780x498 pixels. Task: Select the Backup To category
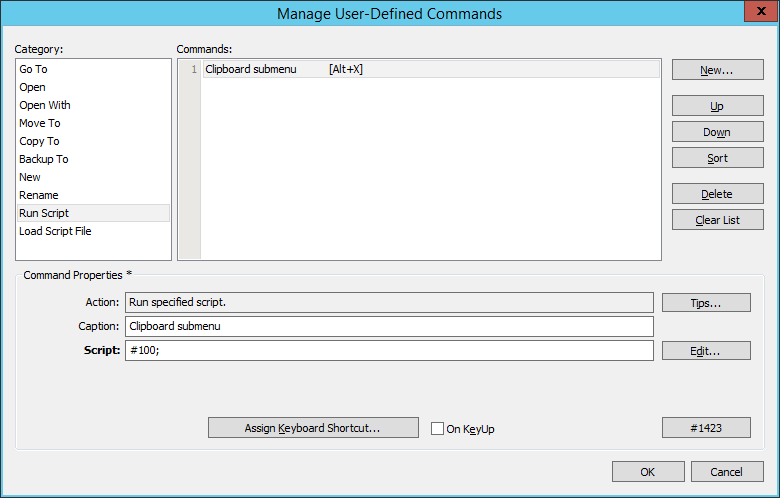click(x=44, y=159)
